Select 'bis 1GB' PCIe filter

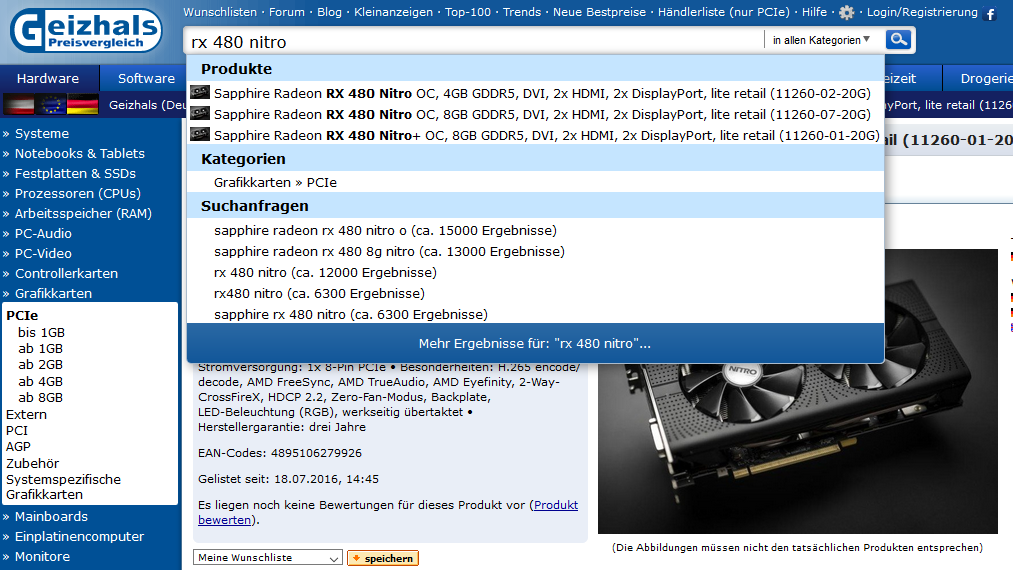pos(41,333)
